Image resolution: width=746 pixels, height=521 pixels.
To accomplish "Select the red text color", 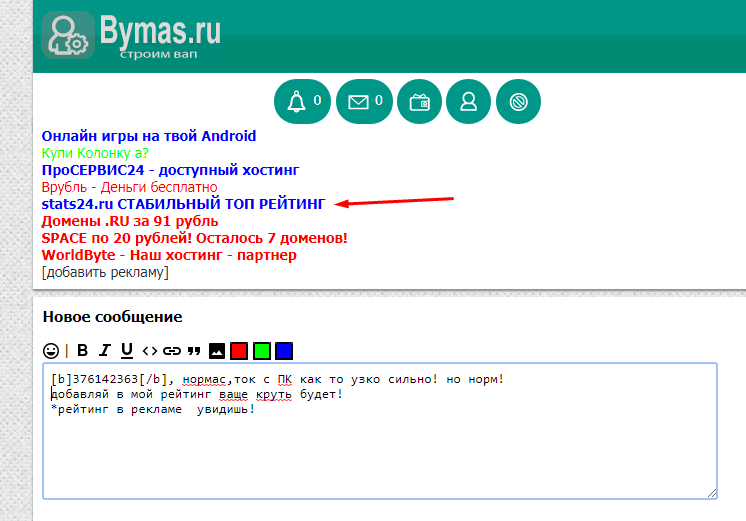I will 239,350.
